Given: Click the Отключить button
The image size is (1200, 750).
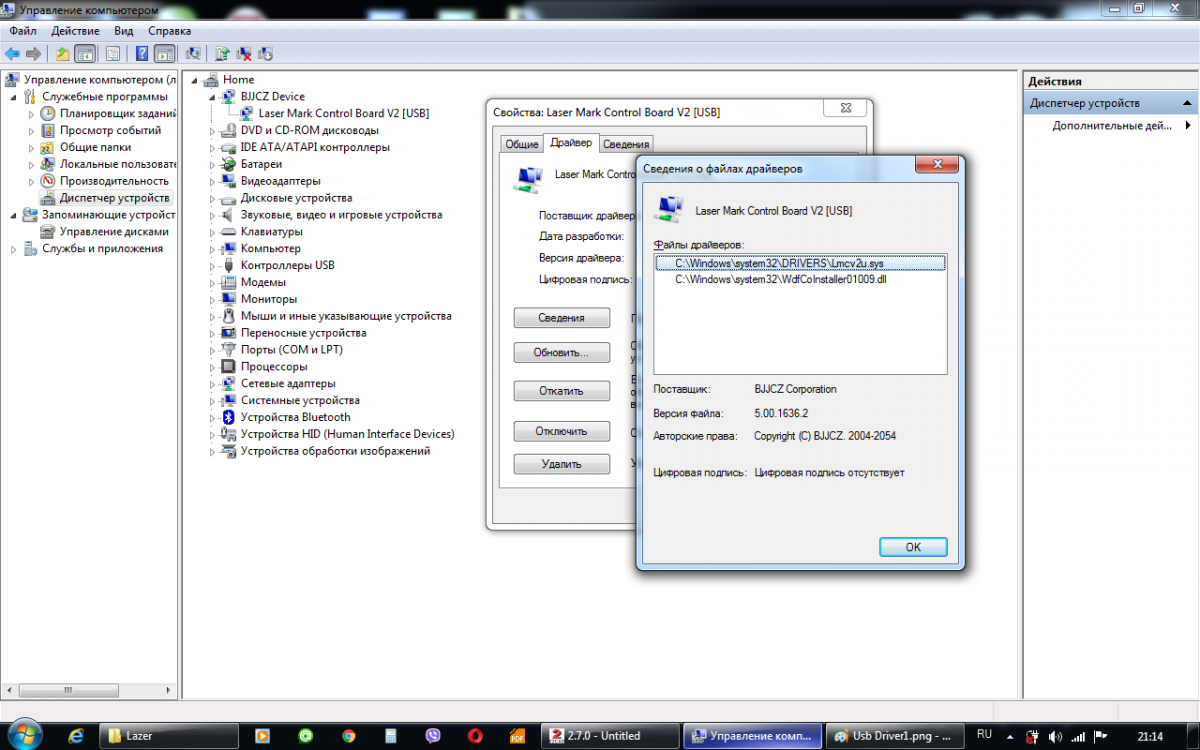Looking at the screenshot, I should tap(562, 431).
